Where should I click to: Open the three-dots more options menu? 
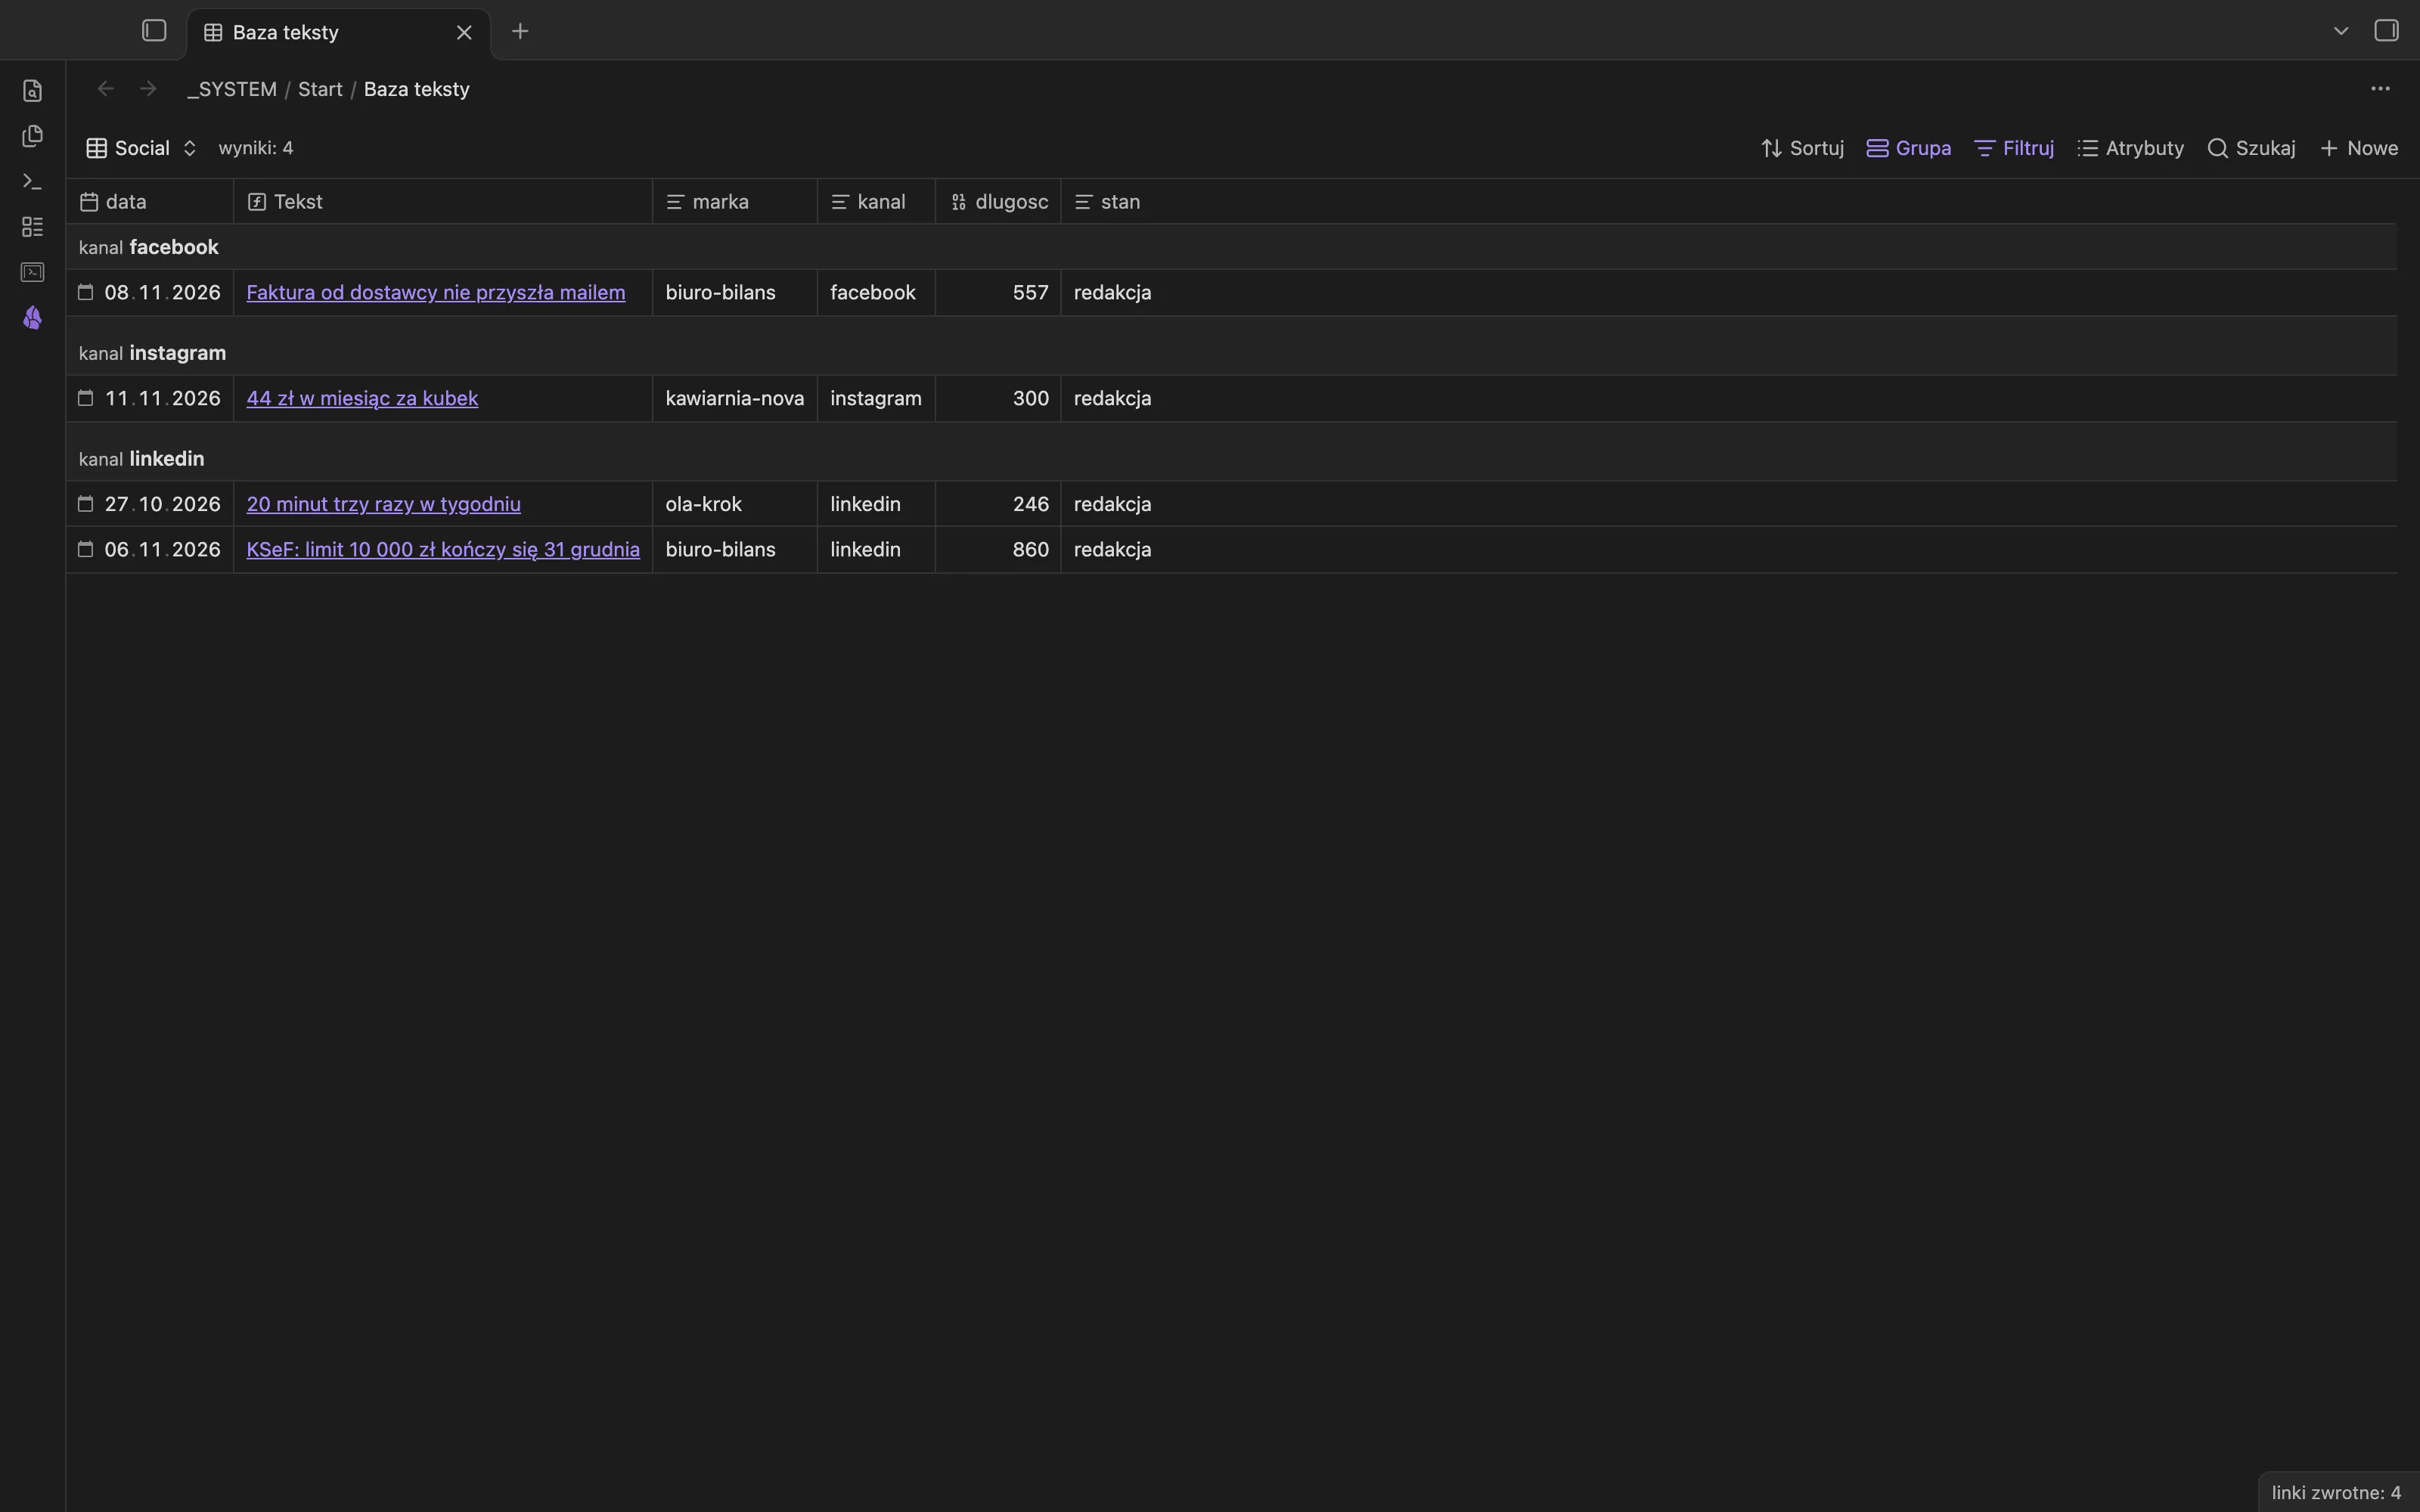2380,89
